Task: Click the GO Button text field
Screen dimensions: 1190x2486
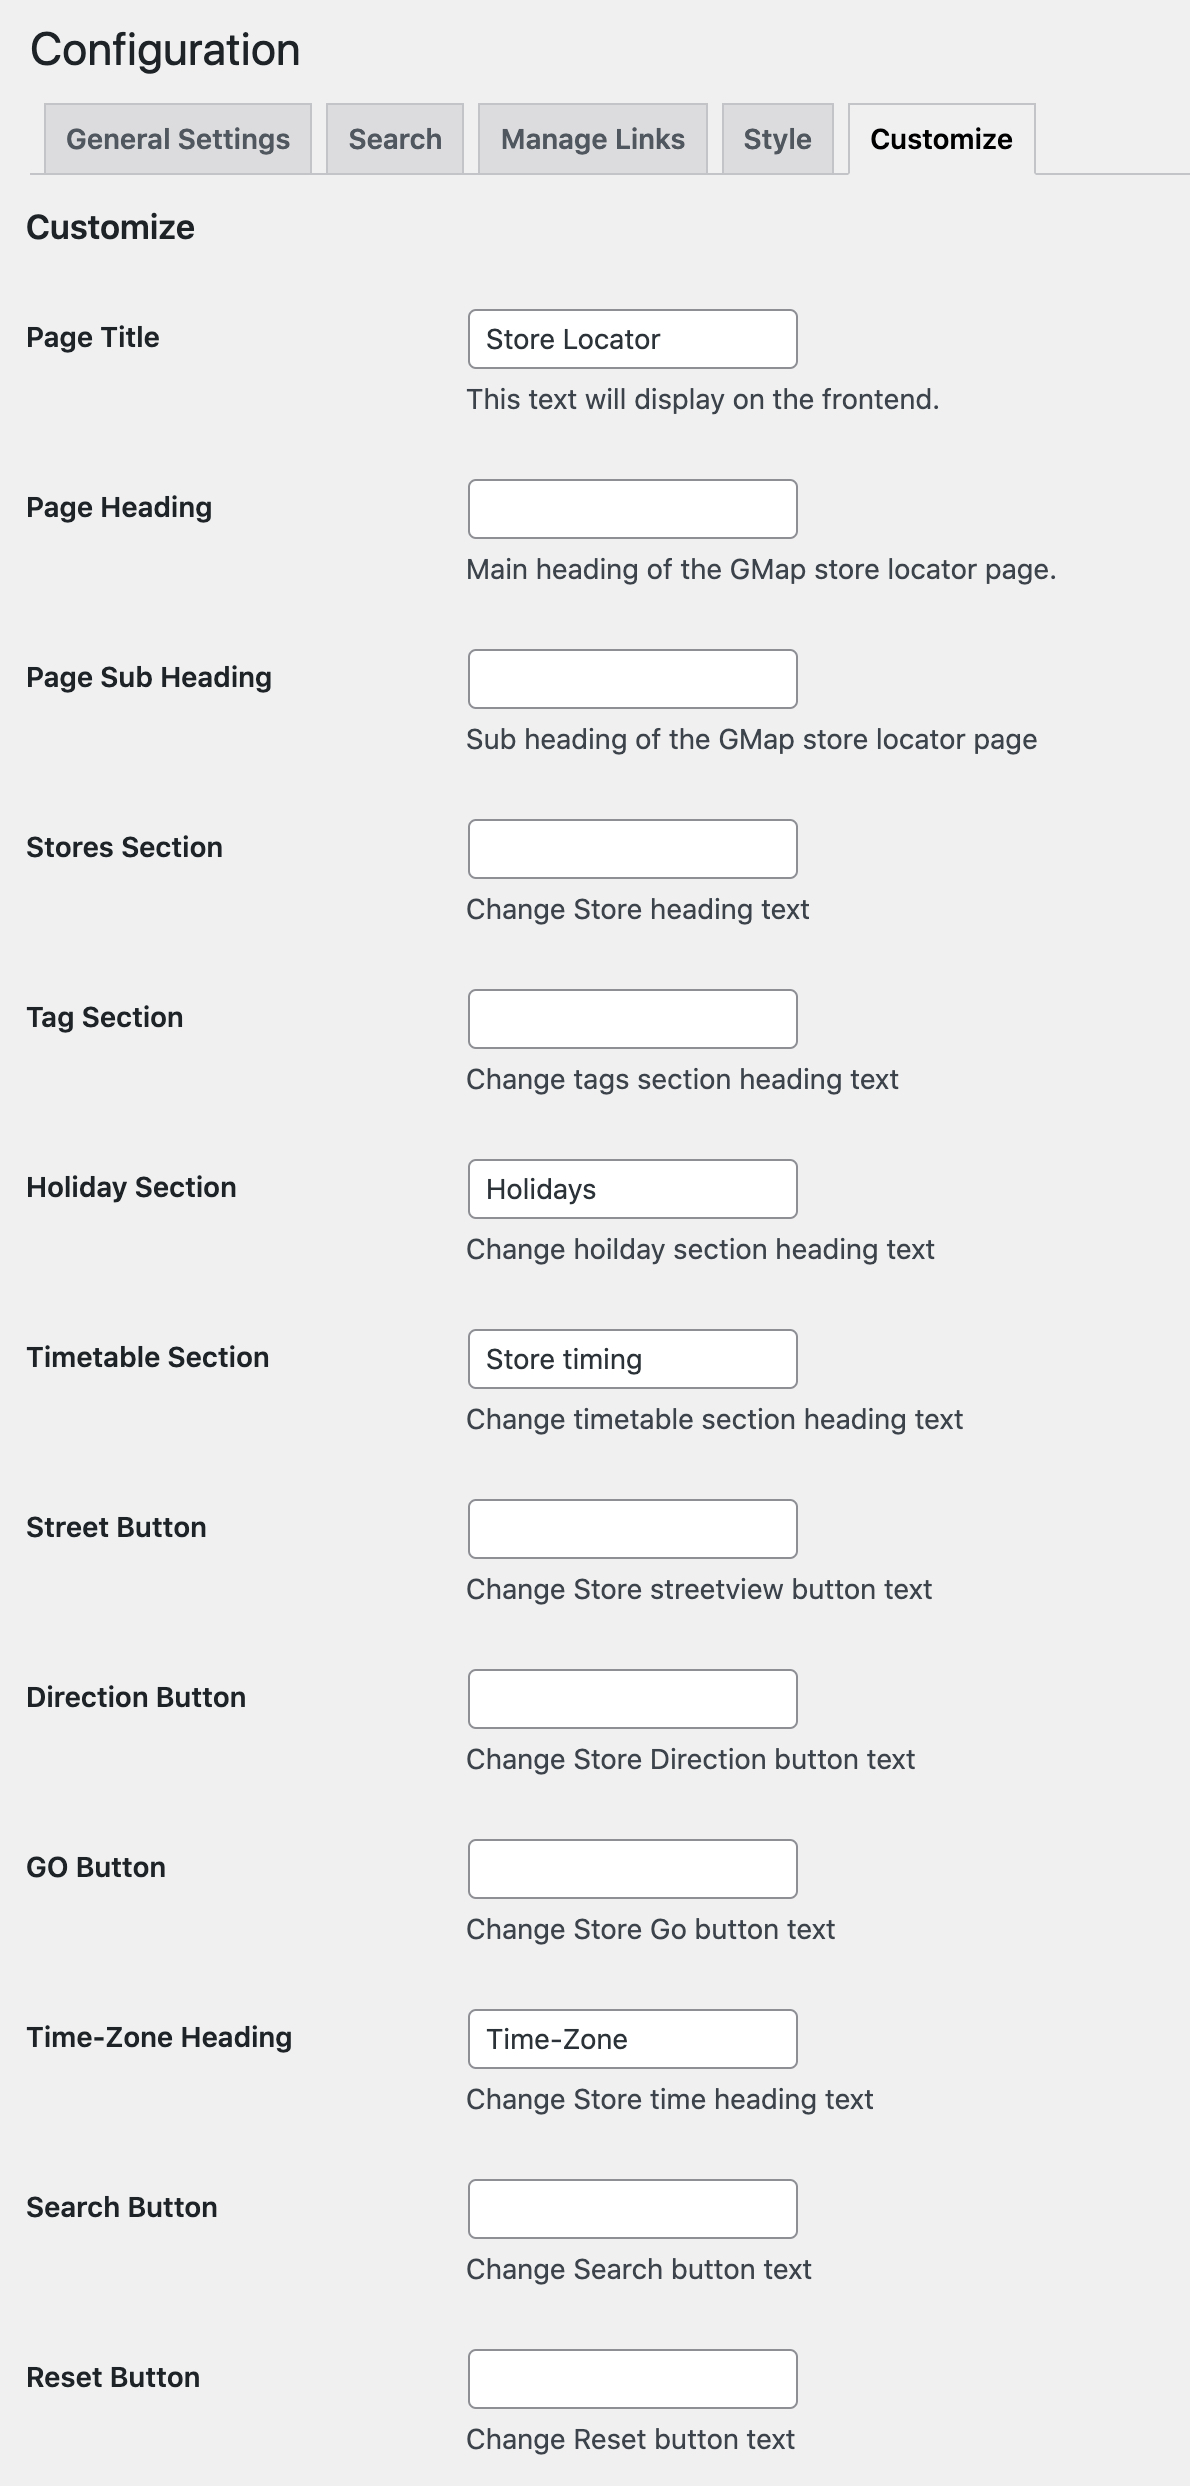Action: 632,1869
